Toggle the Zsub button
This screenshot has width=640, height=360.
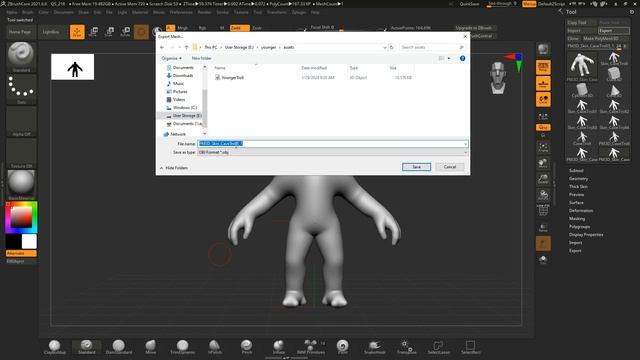[257, 28]
